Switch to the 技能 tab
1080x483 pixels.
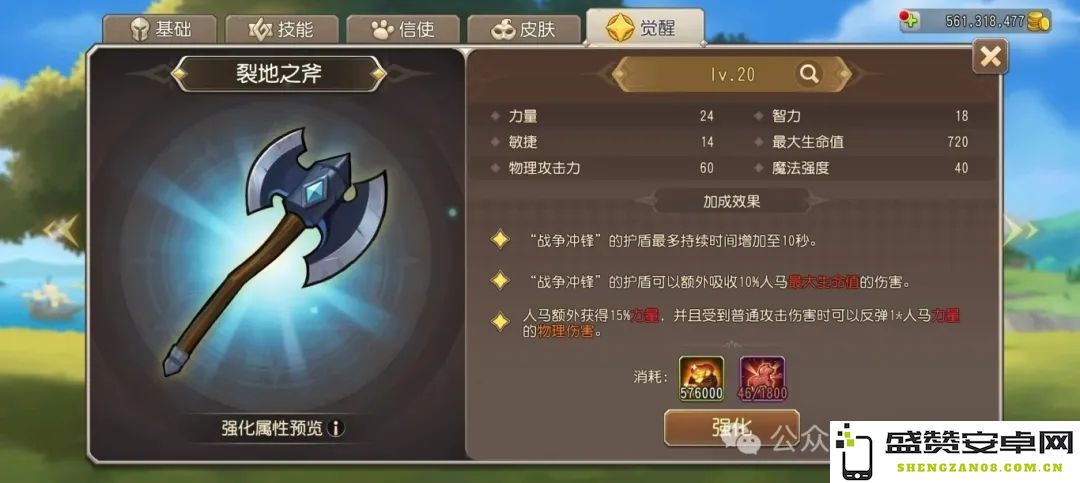pyautogui.click(x=282, y=30)
